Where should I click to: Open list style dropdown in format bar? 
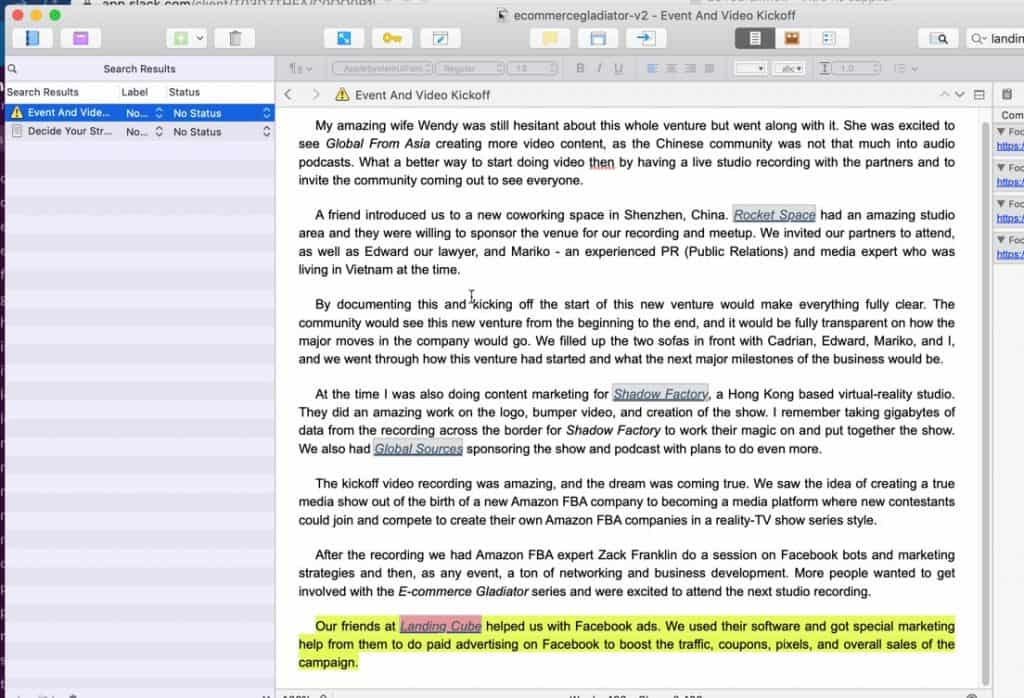(905, 68)
